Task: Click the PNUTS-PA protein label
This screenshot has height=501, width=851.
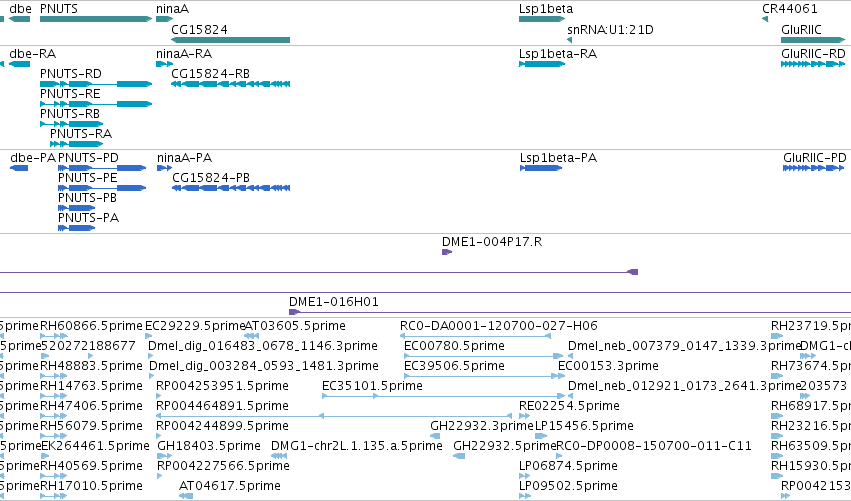Action: (x=88, y=218)
